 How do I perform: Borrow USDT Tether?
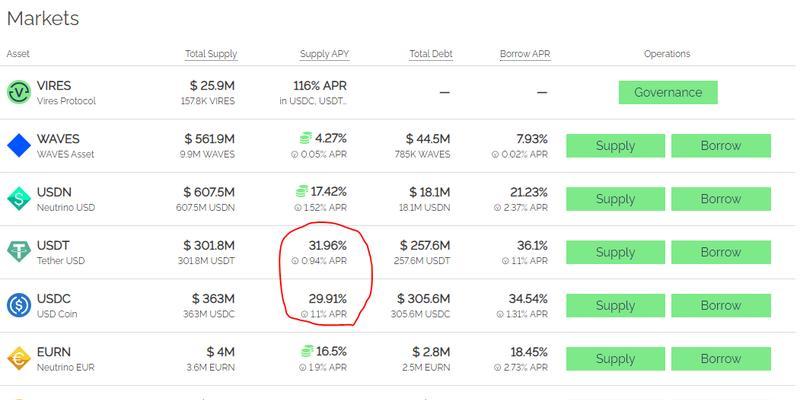coord(721,252)
